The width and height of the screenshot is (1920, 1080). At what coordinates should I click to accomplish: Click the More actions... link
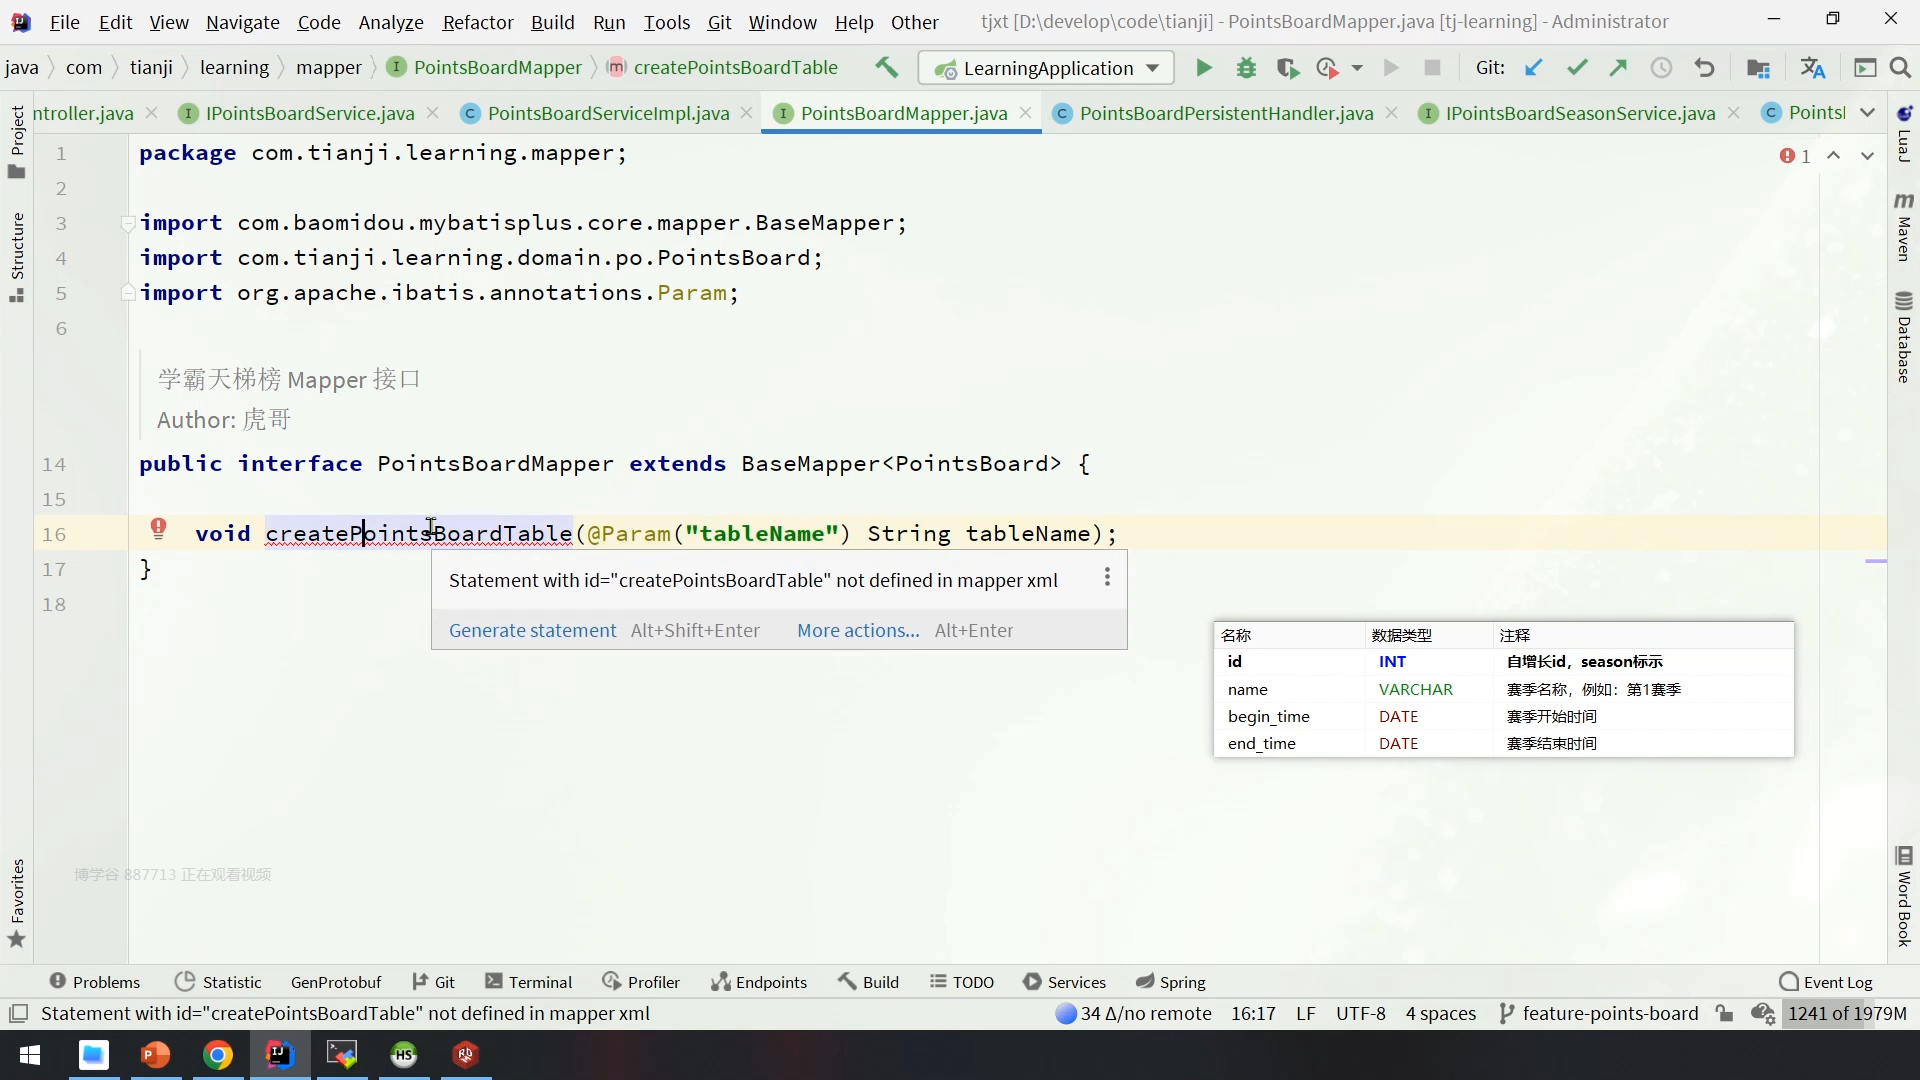coord(857,631)
